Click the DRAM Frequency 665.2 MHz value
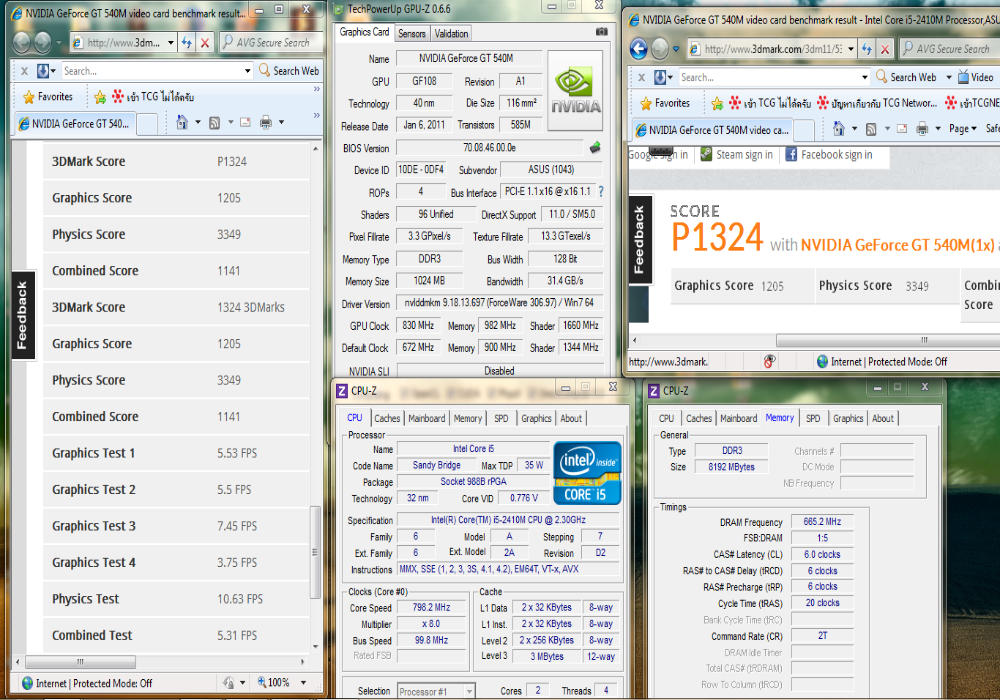The height and width of the screenshot is (700, 1000). (822, 521)
